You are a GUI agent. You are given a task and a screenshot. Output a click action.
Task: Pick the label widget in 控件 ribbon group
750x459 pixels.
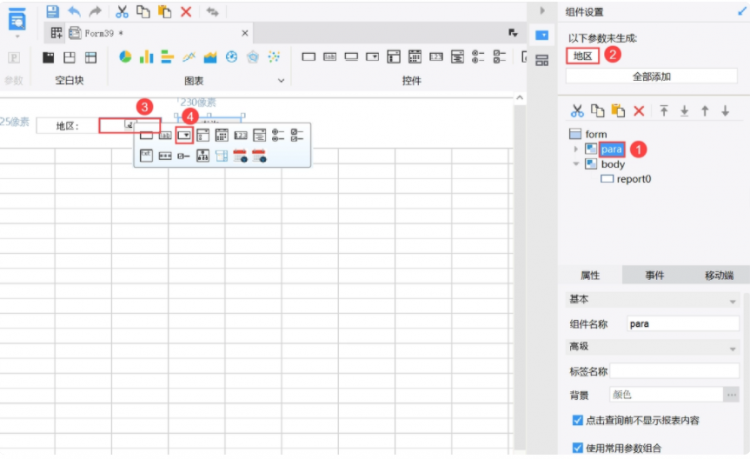(330, 57)
